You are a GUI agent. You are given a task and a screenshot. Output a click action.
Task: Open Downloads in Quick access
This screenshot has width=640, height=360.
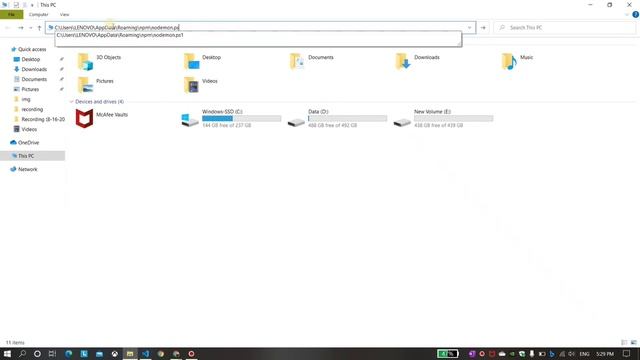pos(34,69)
